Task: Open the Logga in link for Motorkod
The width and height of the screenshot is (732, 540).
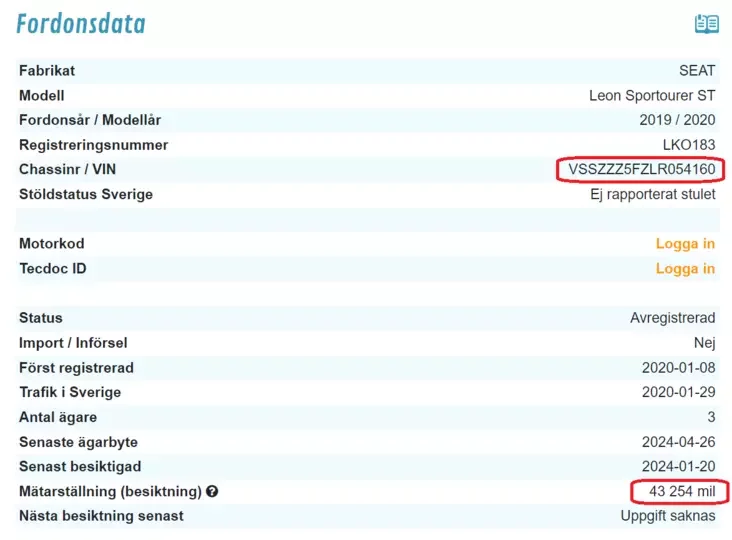Action: (x=685, y=244)
